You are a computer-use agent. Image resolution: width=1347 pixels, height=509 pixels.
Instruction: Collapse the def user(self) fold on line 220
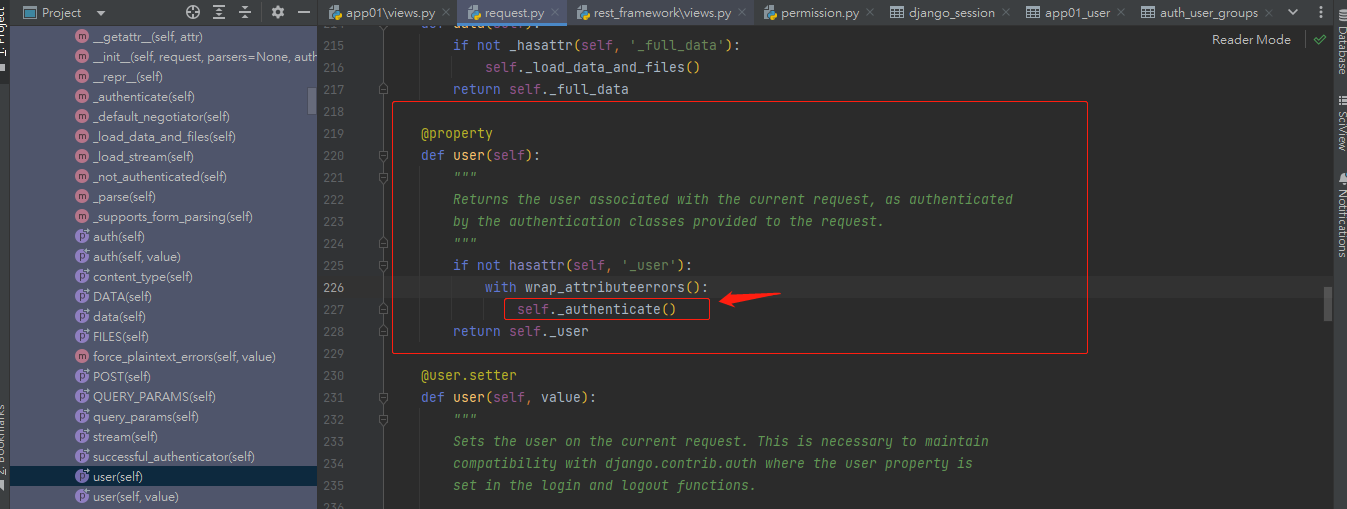point(383,155)
